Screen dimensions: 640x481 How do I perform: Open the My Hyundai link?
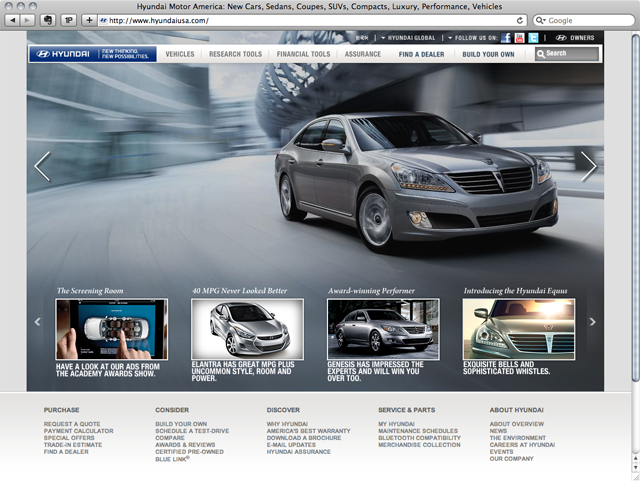point(396,424)
